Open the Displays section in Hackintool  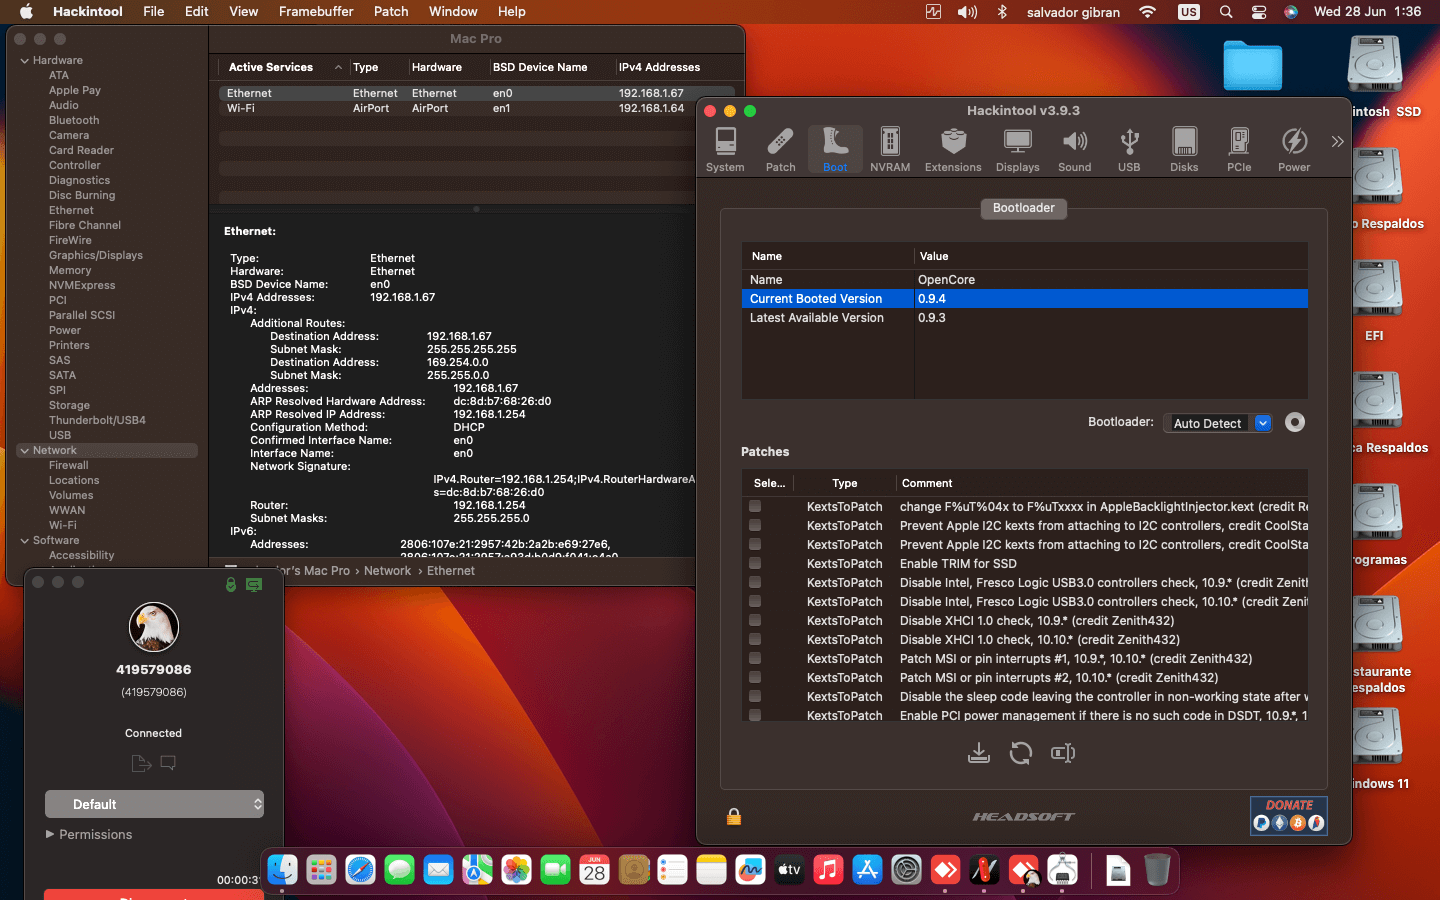(1018, 150)
